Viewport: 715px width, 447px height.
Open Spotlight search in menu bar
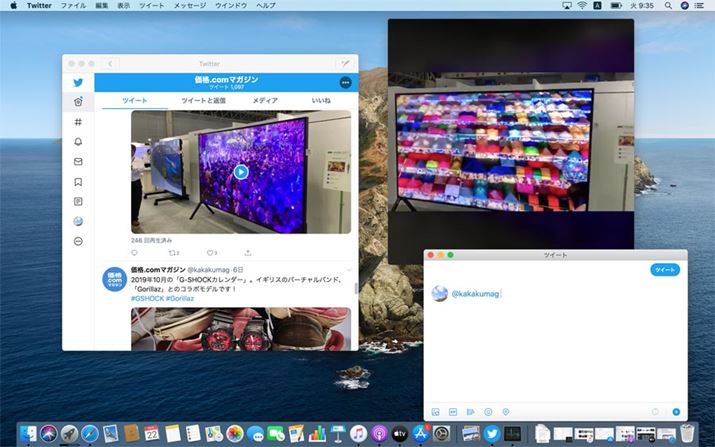[x=668, y=5]
